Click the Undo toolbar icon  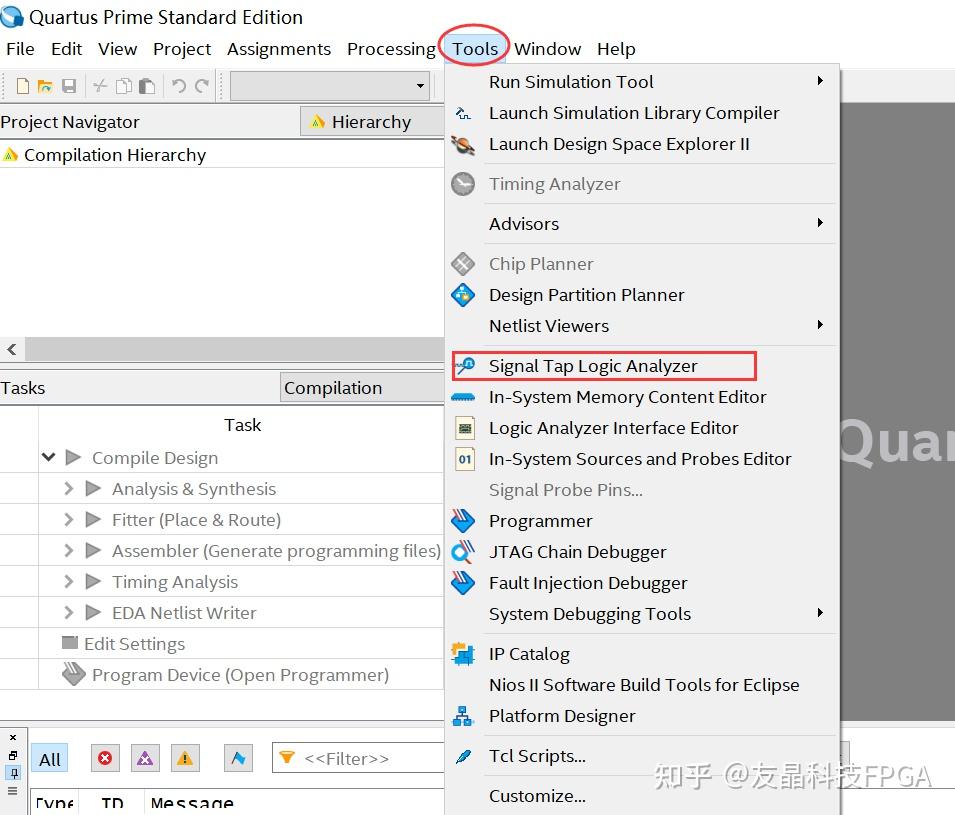pos(178,86)
